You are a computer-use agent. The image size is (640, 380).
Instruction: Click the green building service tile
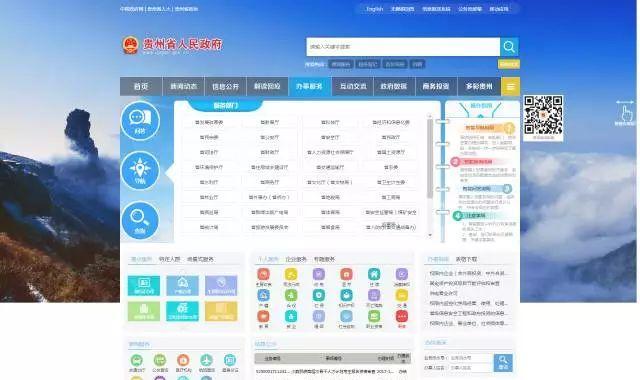coord(144,311)
